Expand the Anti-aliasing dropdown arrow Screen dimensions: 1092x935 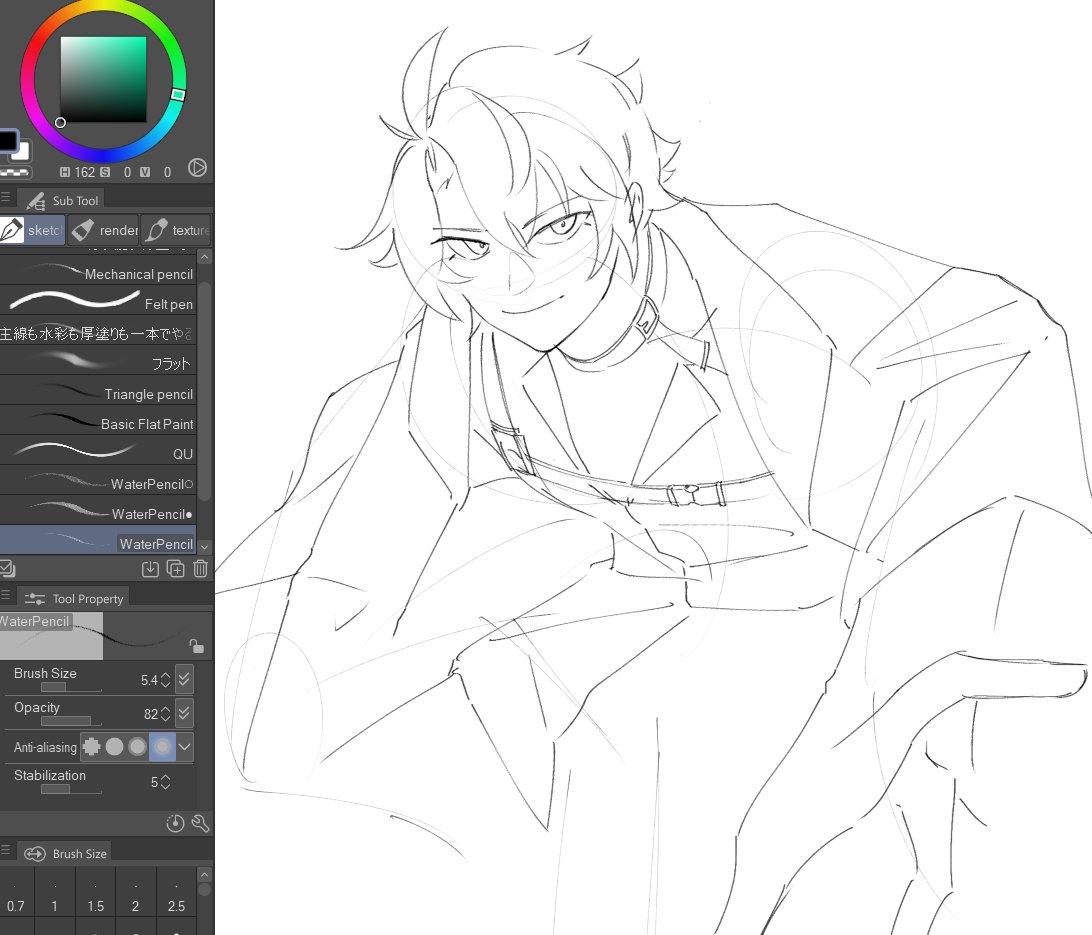pos(185,747)
